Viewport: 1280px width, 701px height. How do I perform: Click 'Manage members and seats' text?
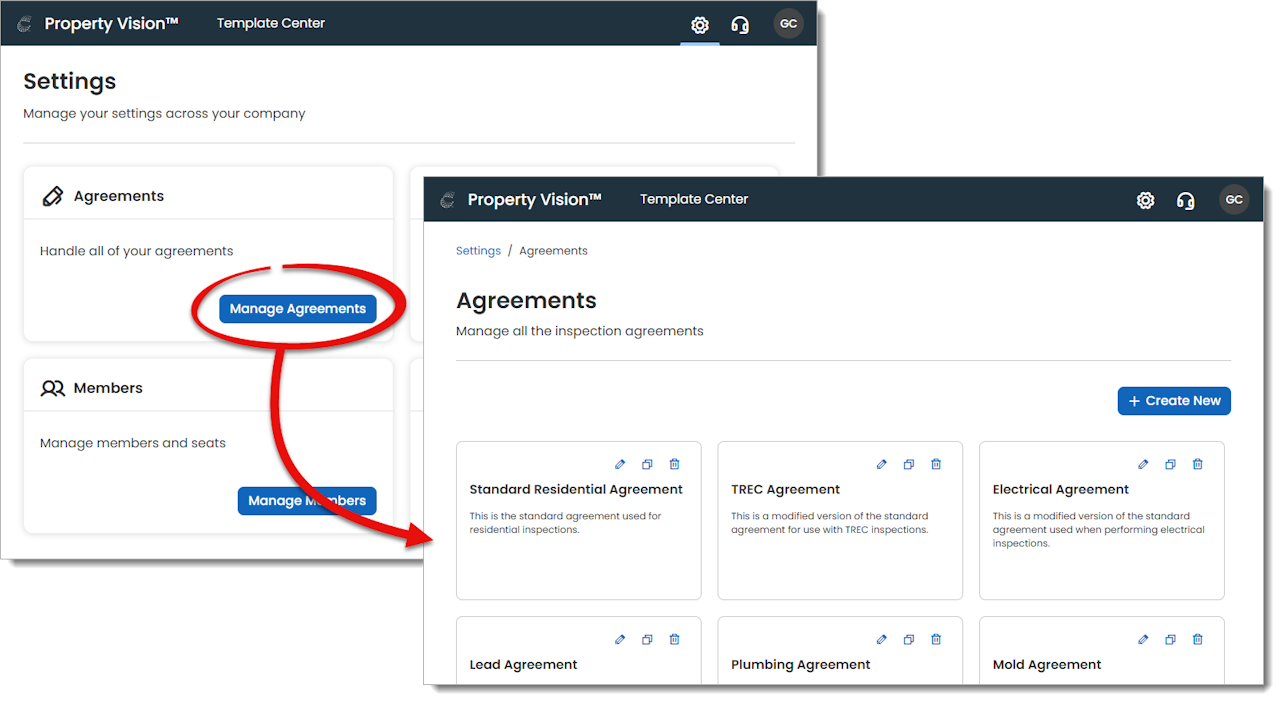point(133,443)
